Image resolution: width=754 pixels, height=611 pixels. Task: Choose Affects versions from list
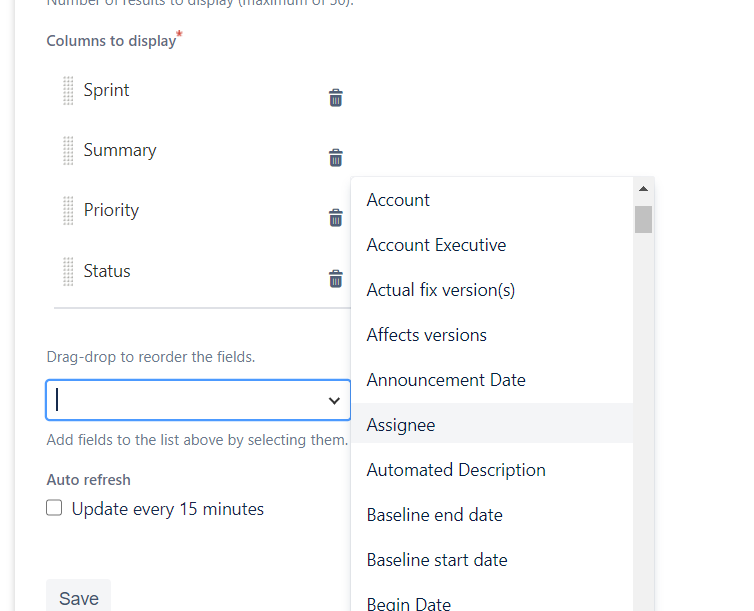pyautogui.click(x=427, y=335)
